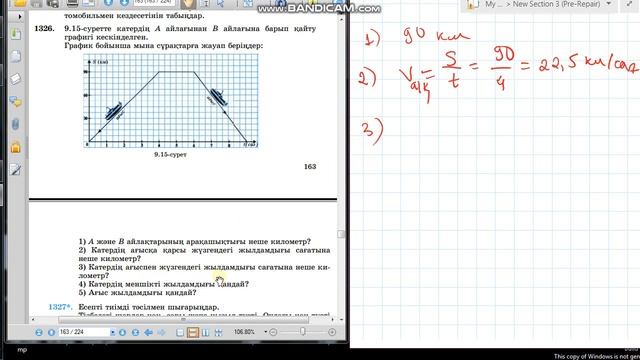The width and height of the screenshot is (640, 360).
Task: Open the page number dropdown arrow
Action: (113, 333)
